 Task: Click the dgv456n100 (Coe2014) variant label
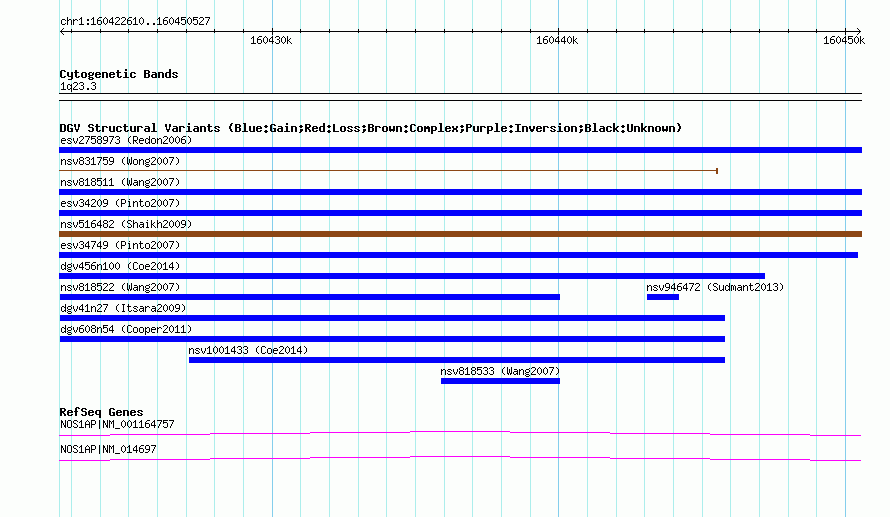click(120, 266)
